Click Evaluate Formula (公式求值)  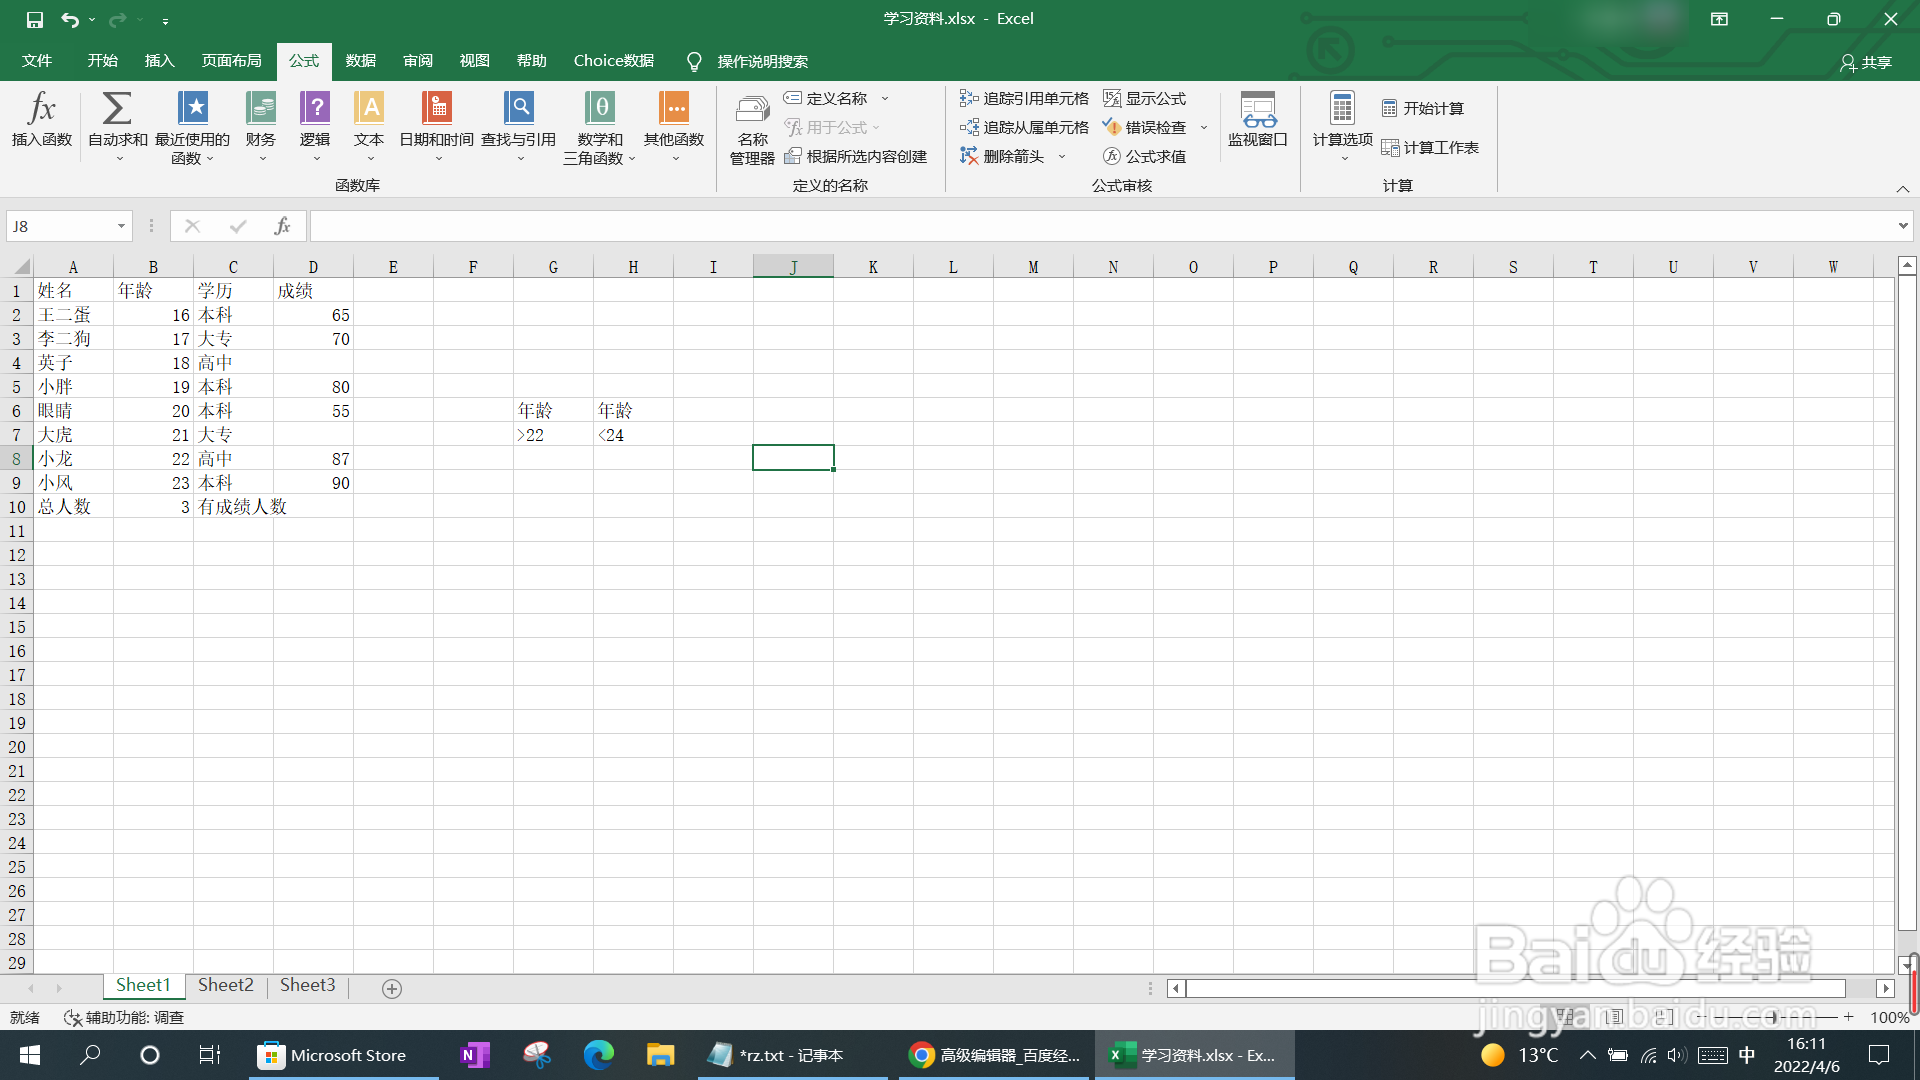click(x=1145, y=156)
